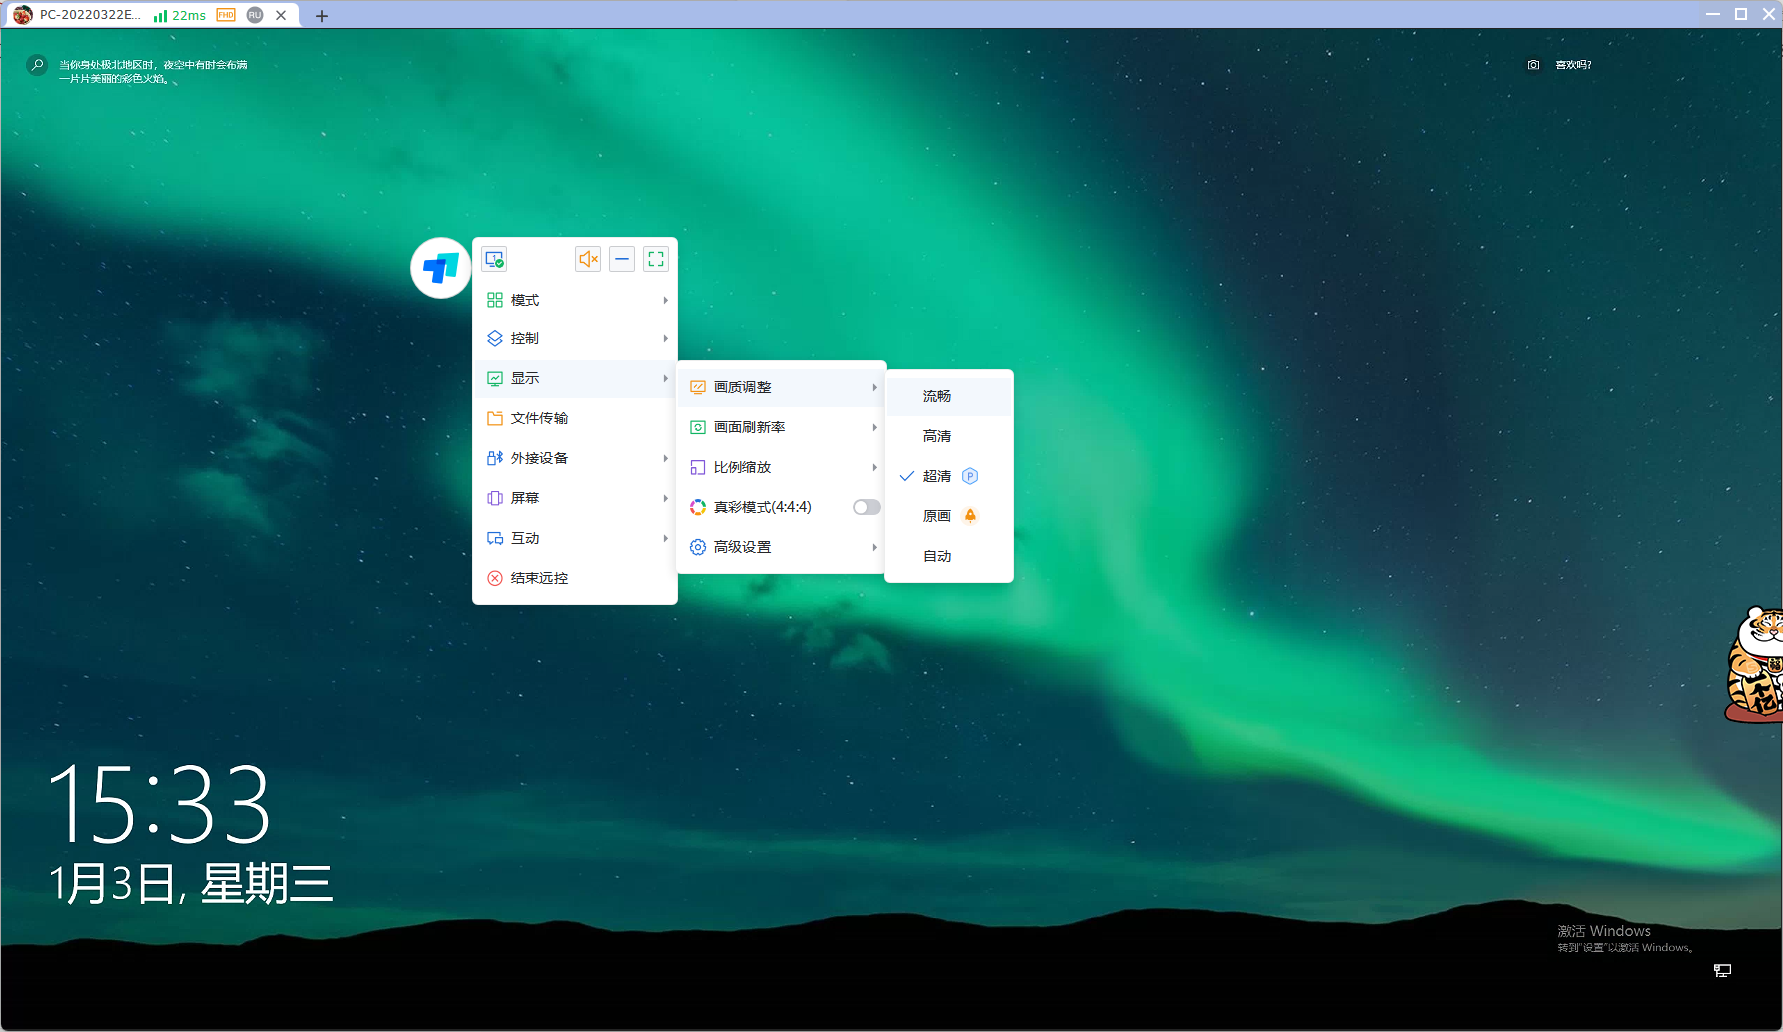
Task: Click the 控制 layers icon
Action: coord(495,338)
